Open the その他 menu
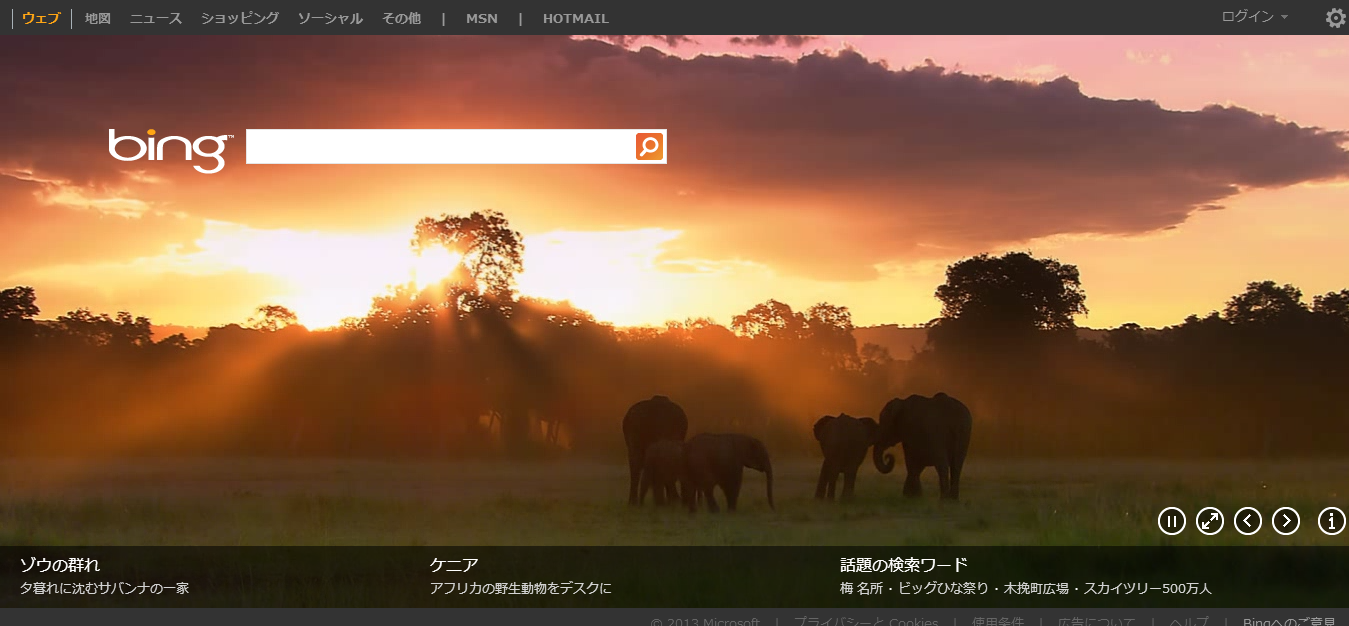This screenshot has height=626, width=1349. tap(401, 18)
